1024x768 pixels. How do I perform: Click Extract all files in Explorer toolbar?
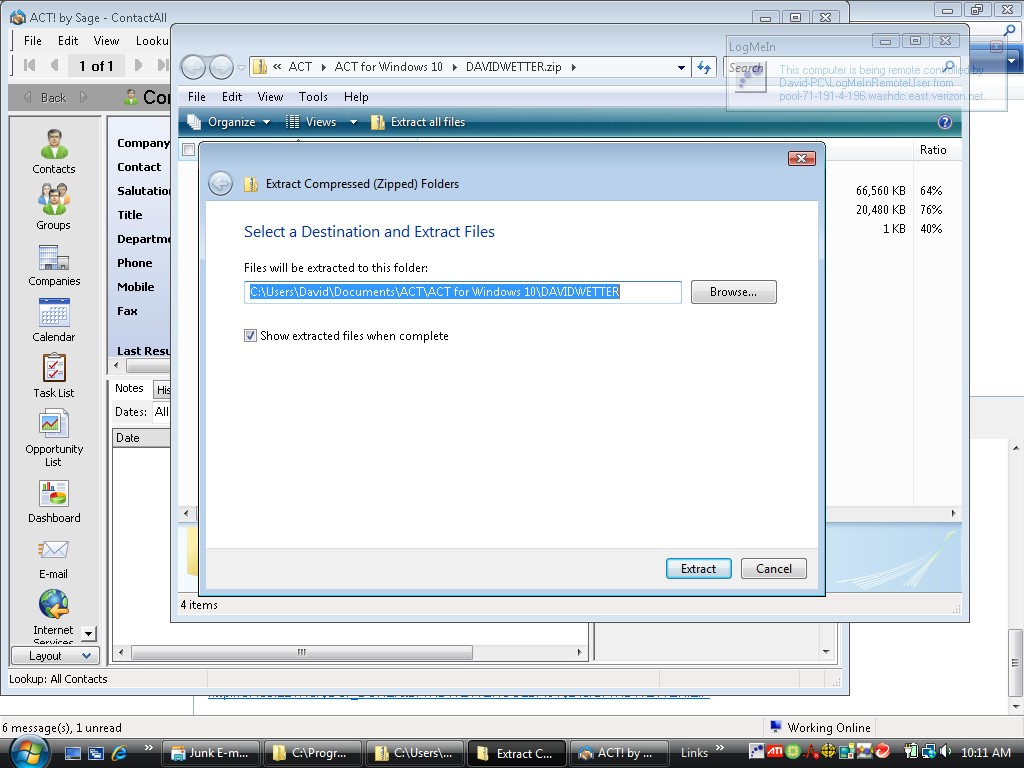[x=418, y=122]
